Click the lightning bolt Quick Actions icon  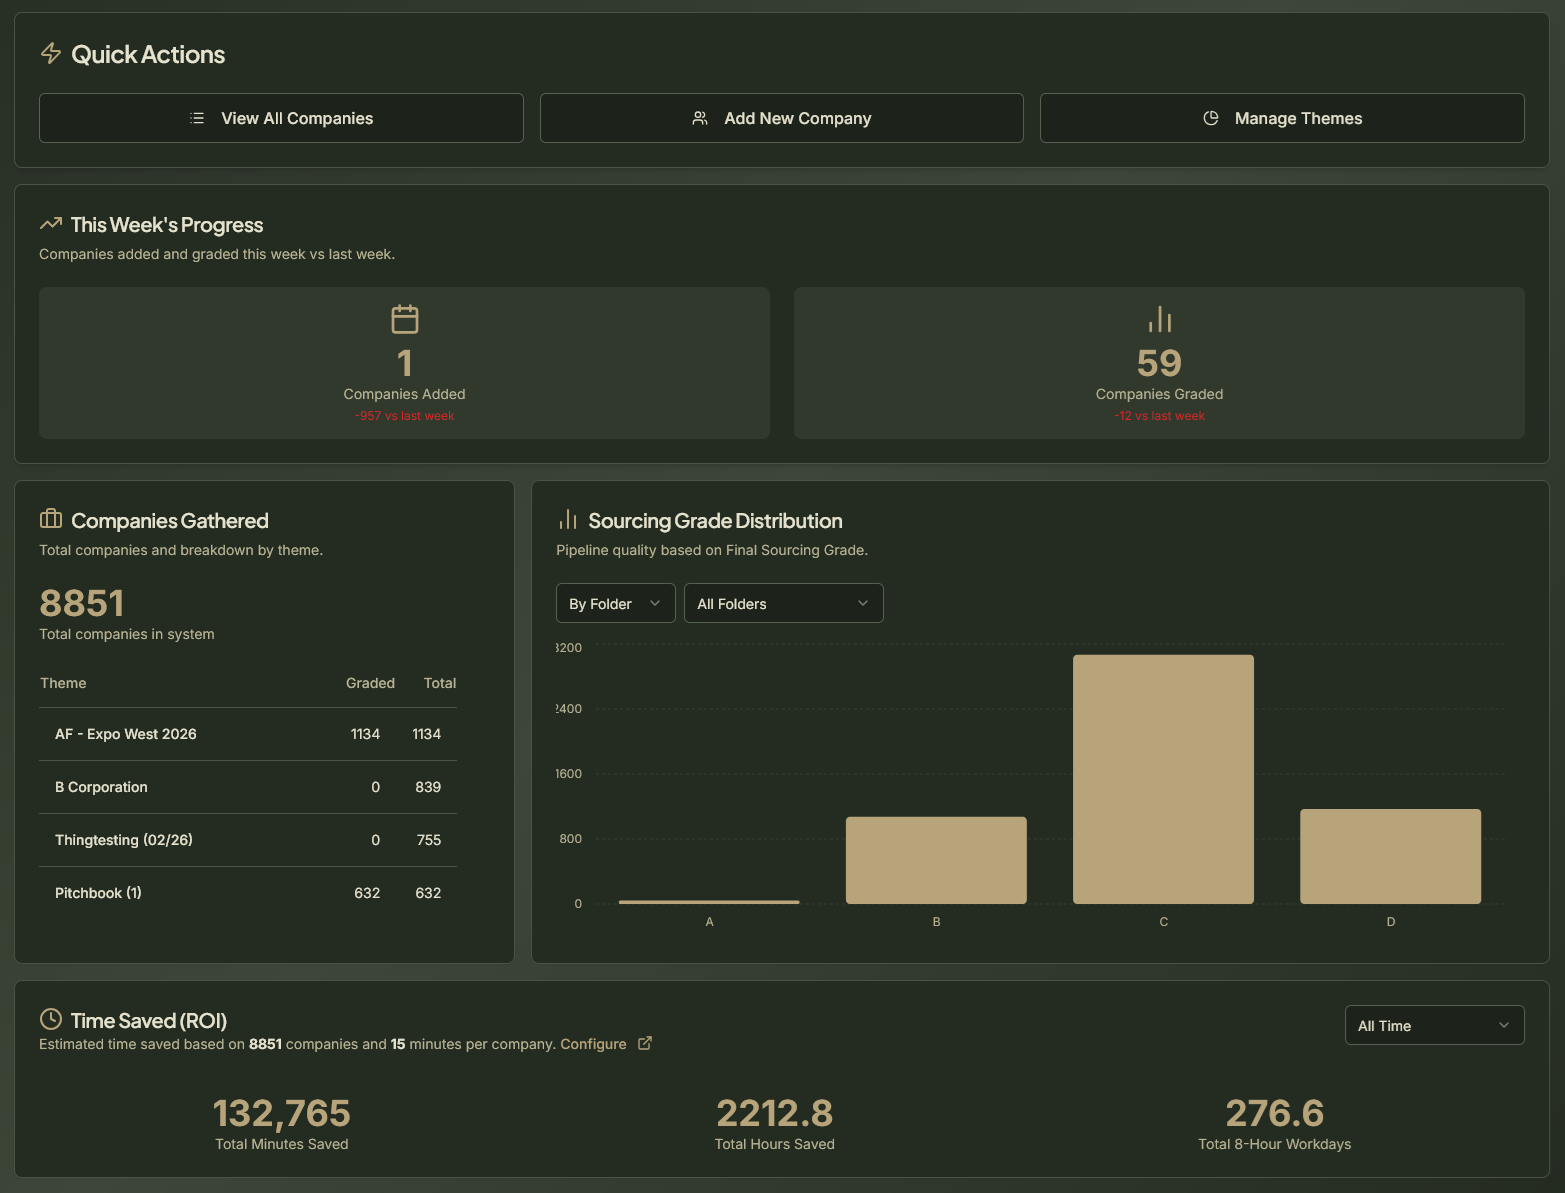pos(50,54)
